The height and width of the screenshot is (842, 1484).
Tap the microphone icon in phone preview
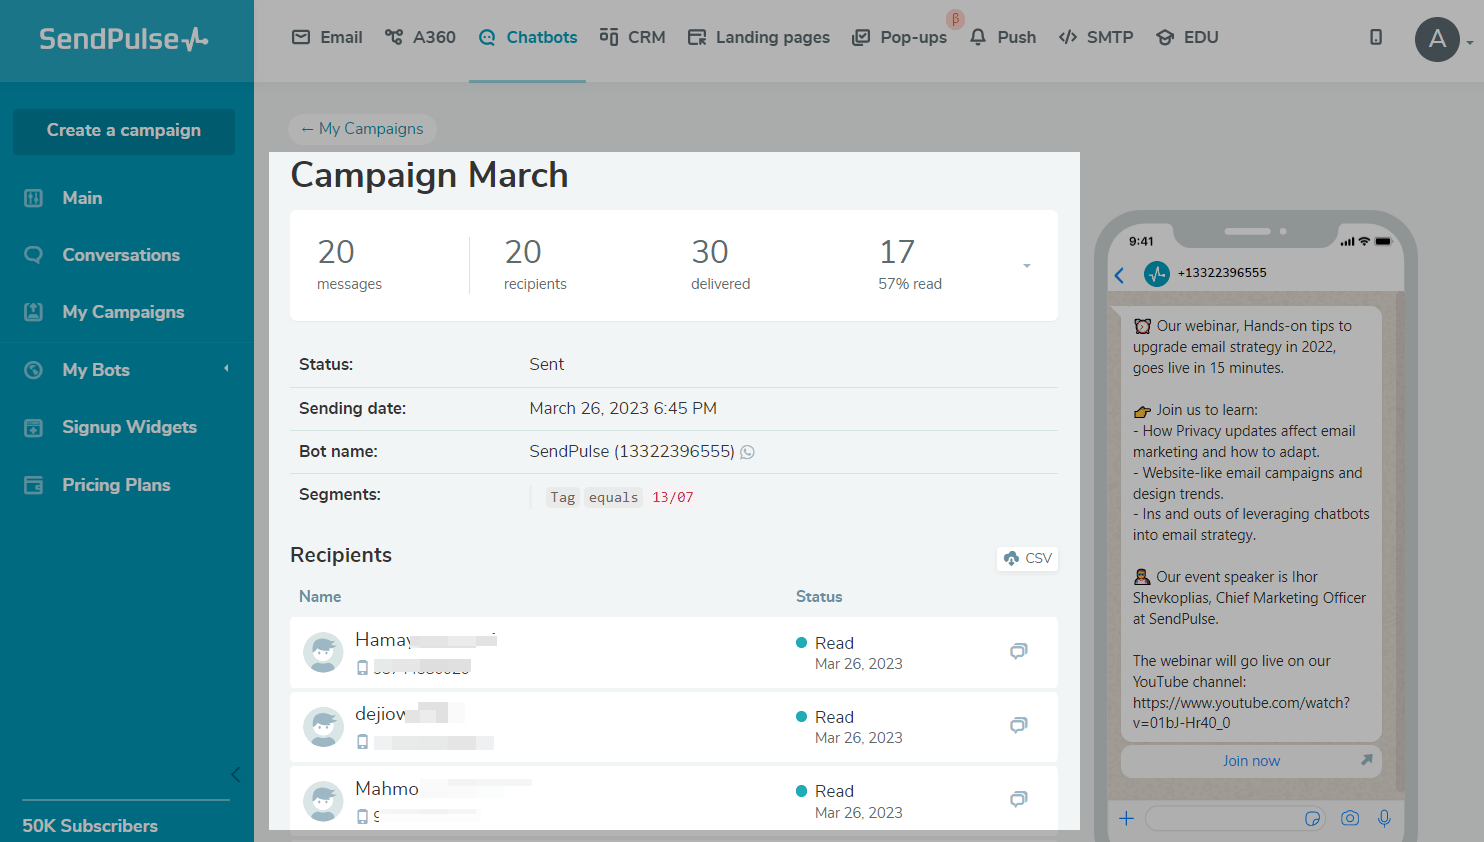1384,818
